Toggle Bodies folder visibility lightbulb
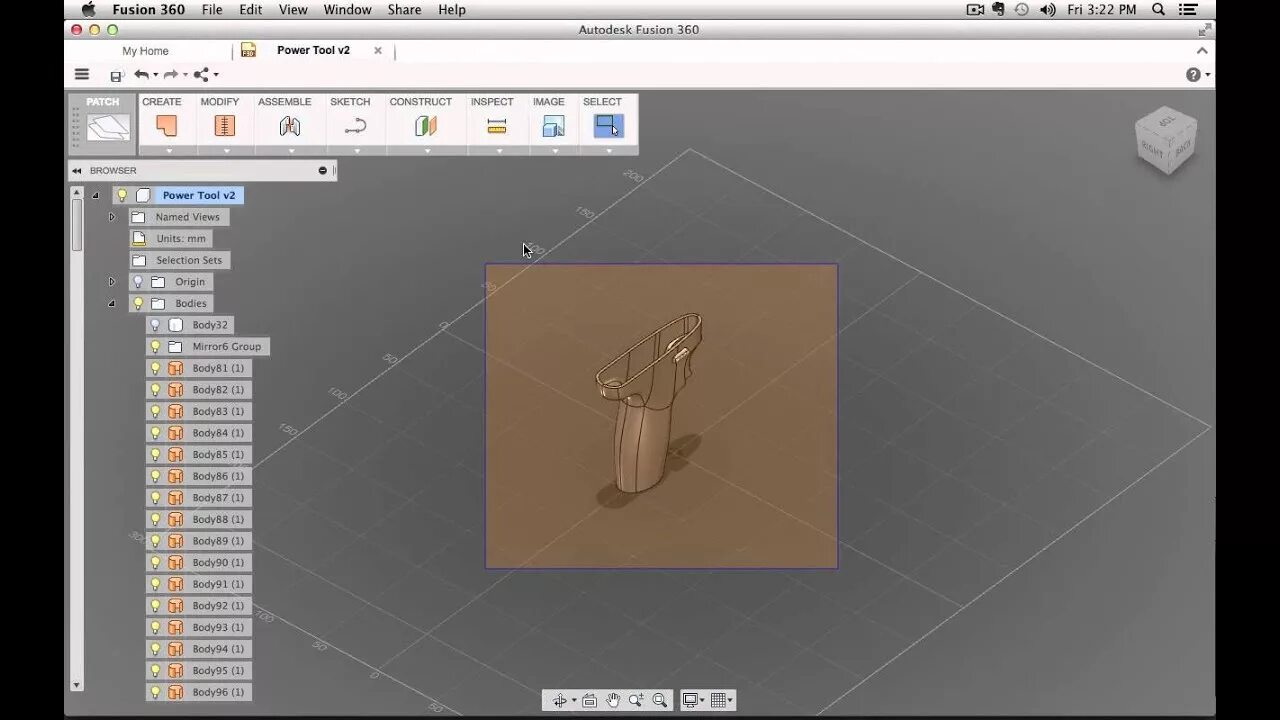 [138, 304]
